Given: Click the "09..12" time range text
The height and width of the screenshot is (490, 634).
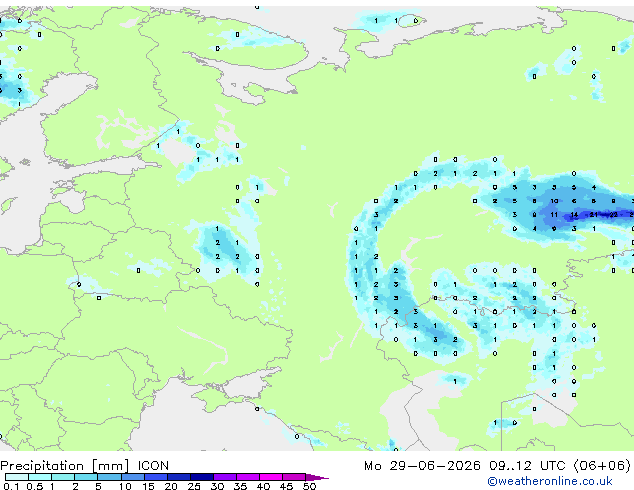Looking at the screenshot, I should click(509, 466).
